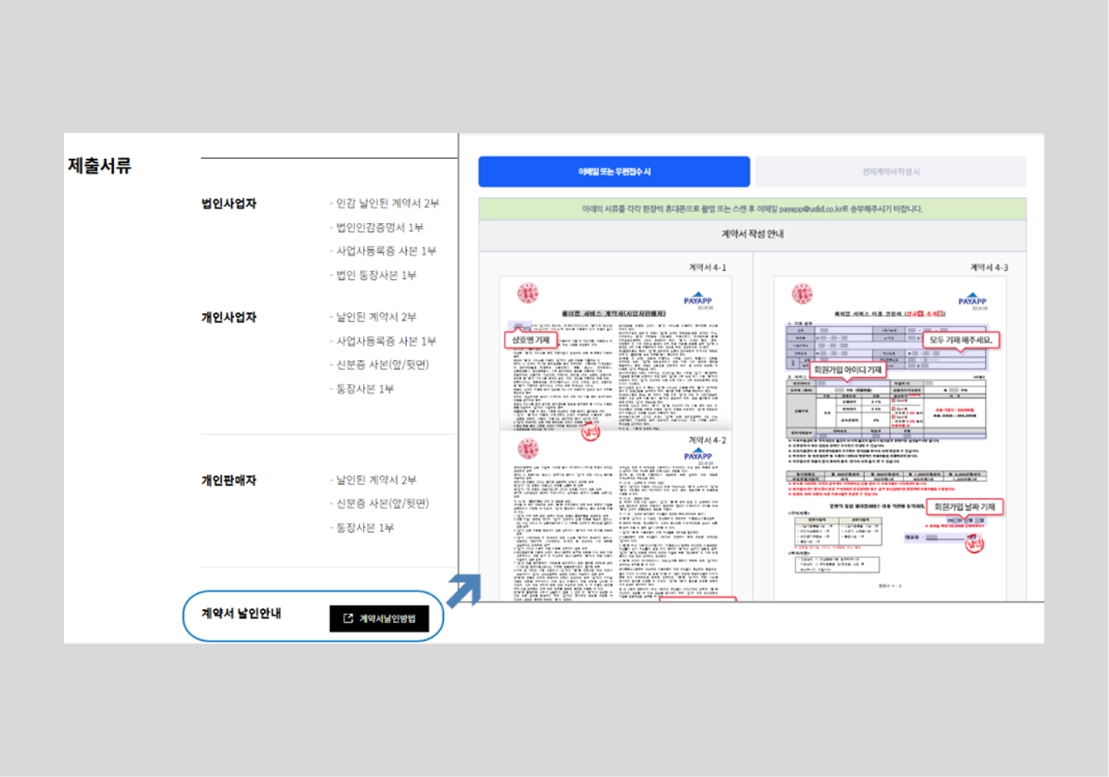Click the PAYAPP logo on 계약서 4-2
1109x777 pixels.
coord(698,455)
